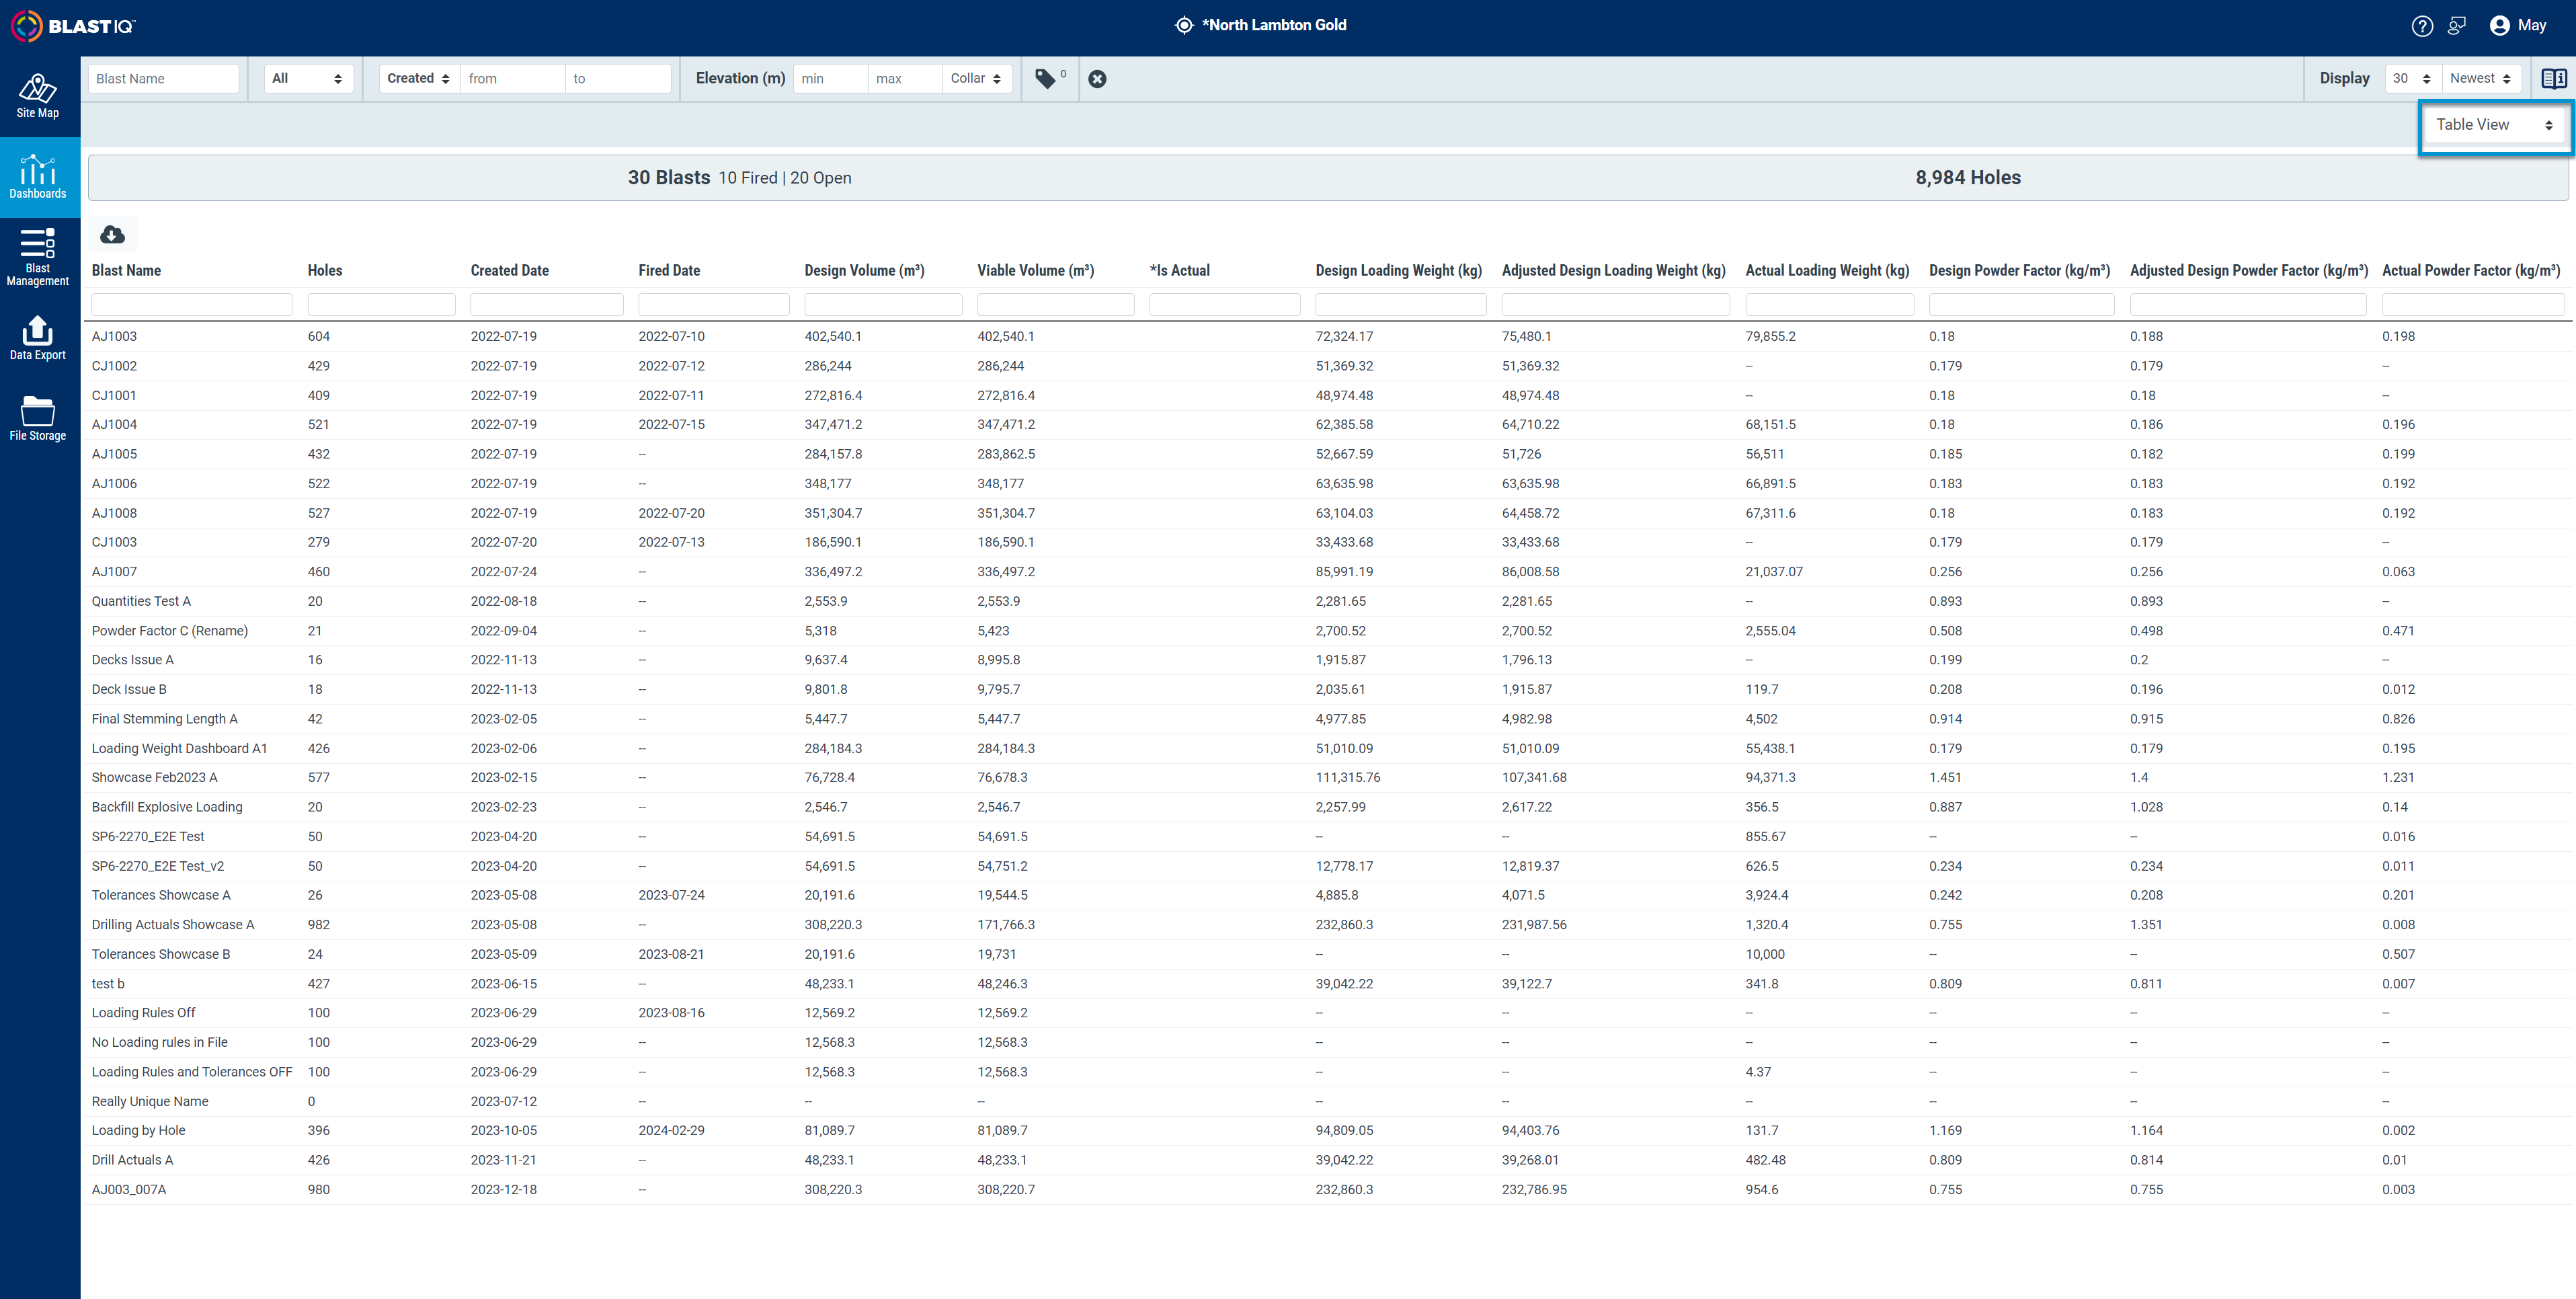This screenshot has width=2576, height=1299.
Task: Sort by Created Date column header
Action: tap(510, 270)
